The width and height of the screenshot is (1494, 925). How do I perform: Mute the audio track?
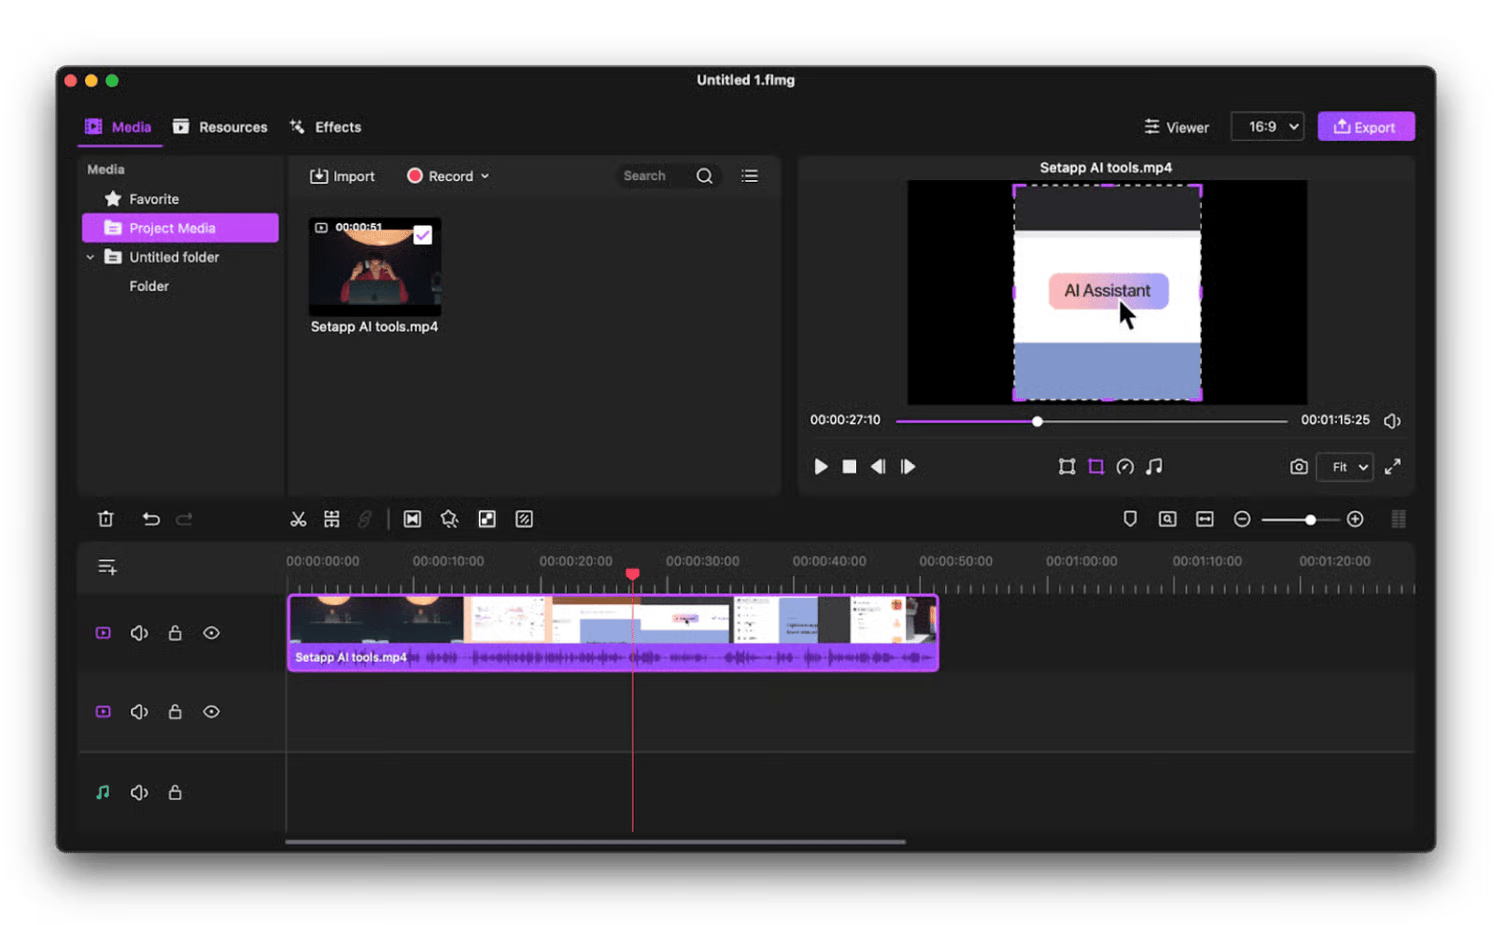click(x=139, y=793)
